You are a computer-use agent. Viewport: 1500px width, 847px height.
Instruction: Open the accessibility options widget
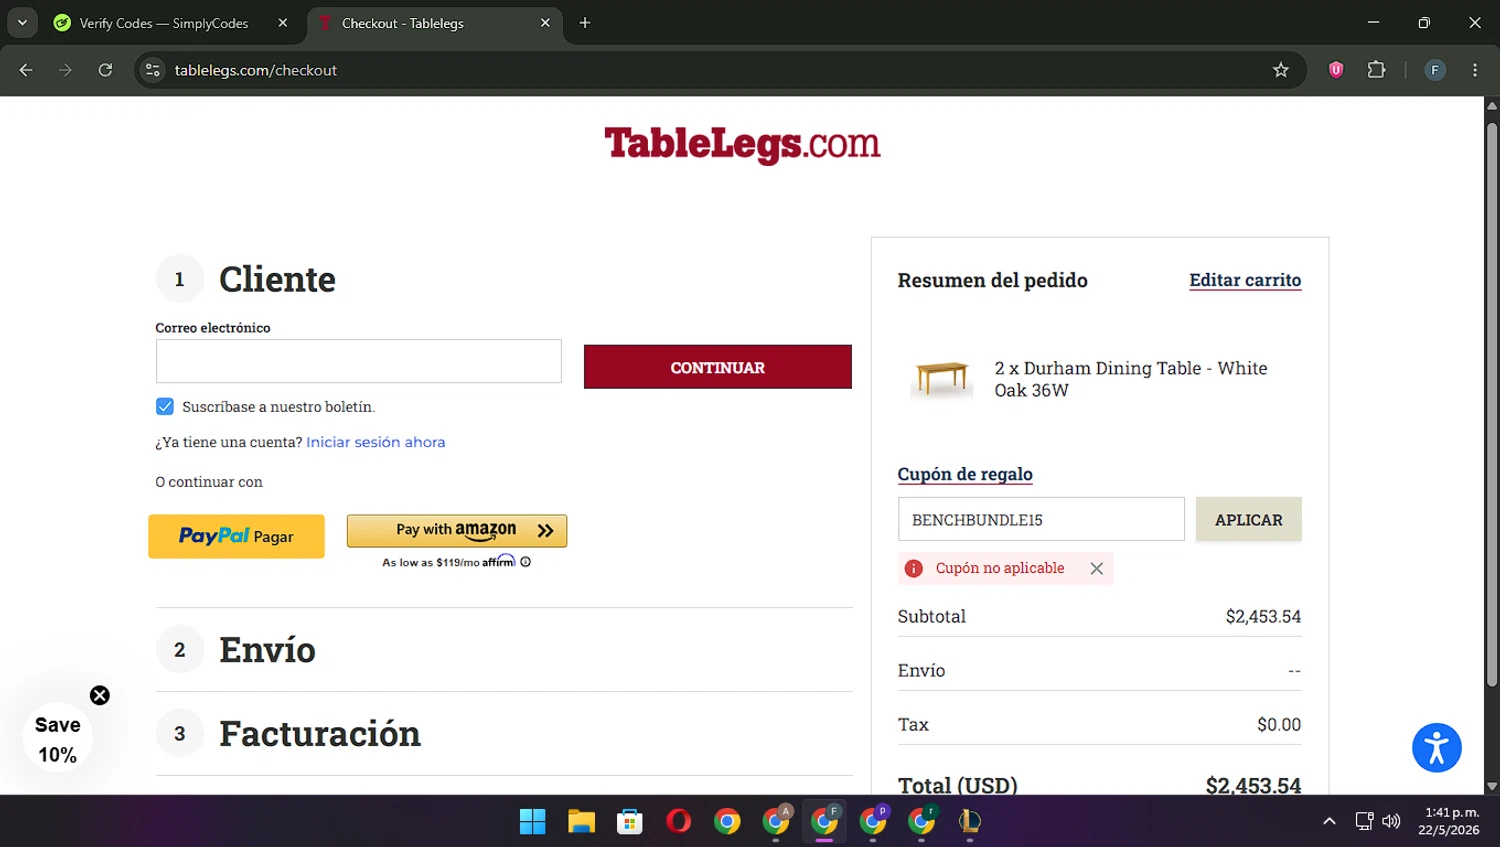coord(1437,748)
